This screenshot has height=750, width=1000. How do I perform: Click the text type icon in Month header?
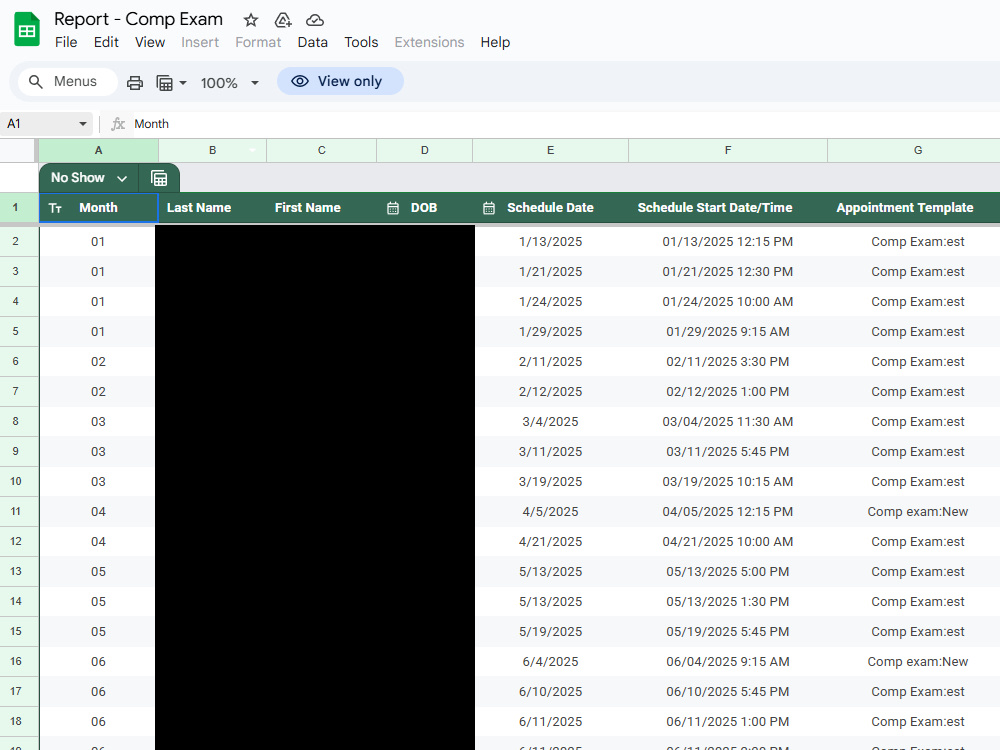click(x=55, y=208)
